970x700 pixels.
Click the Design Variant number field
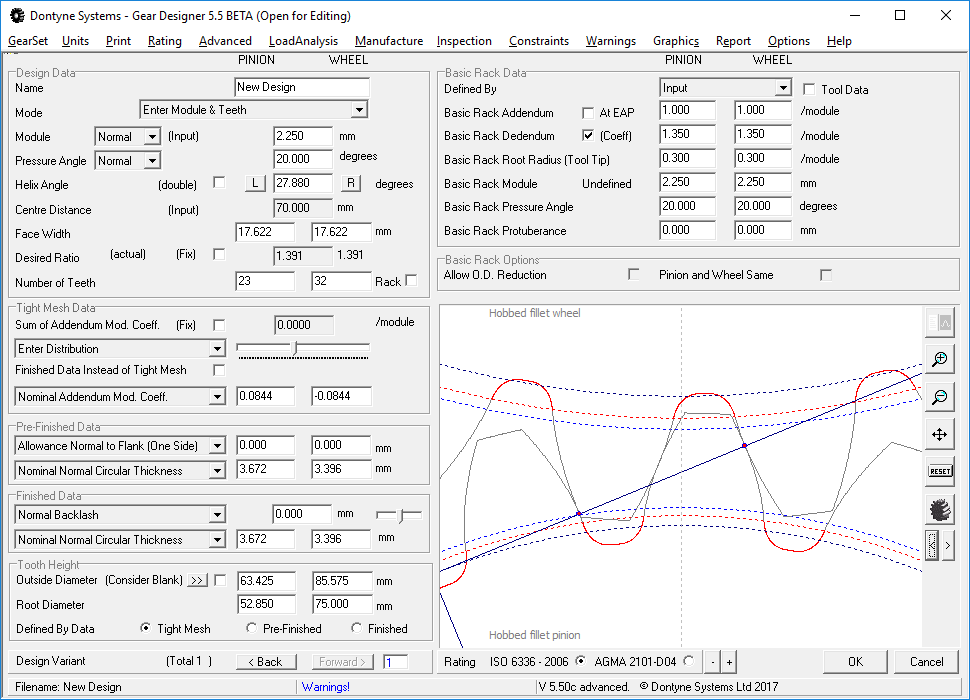tap(395, 662)
